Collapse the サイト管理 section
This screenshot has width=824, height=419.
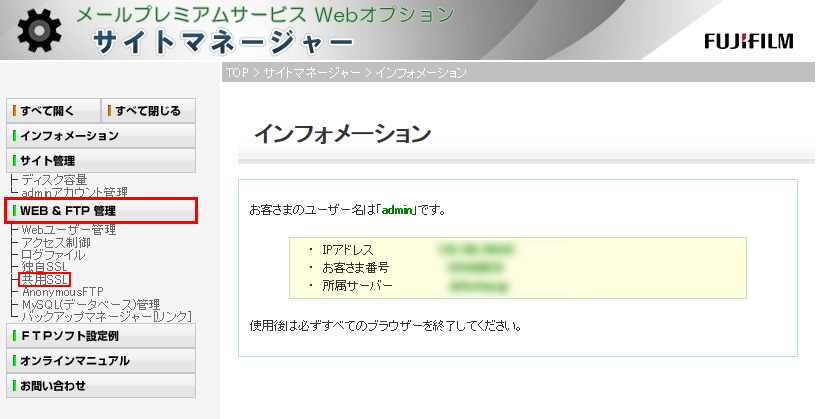[100, 160]
